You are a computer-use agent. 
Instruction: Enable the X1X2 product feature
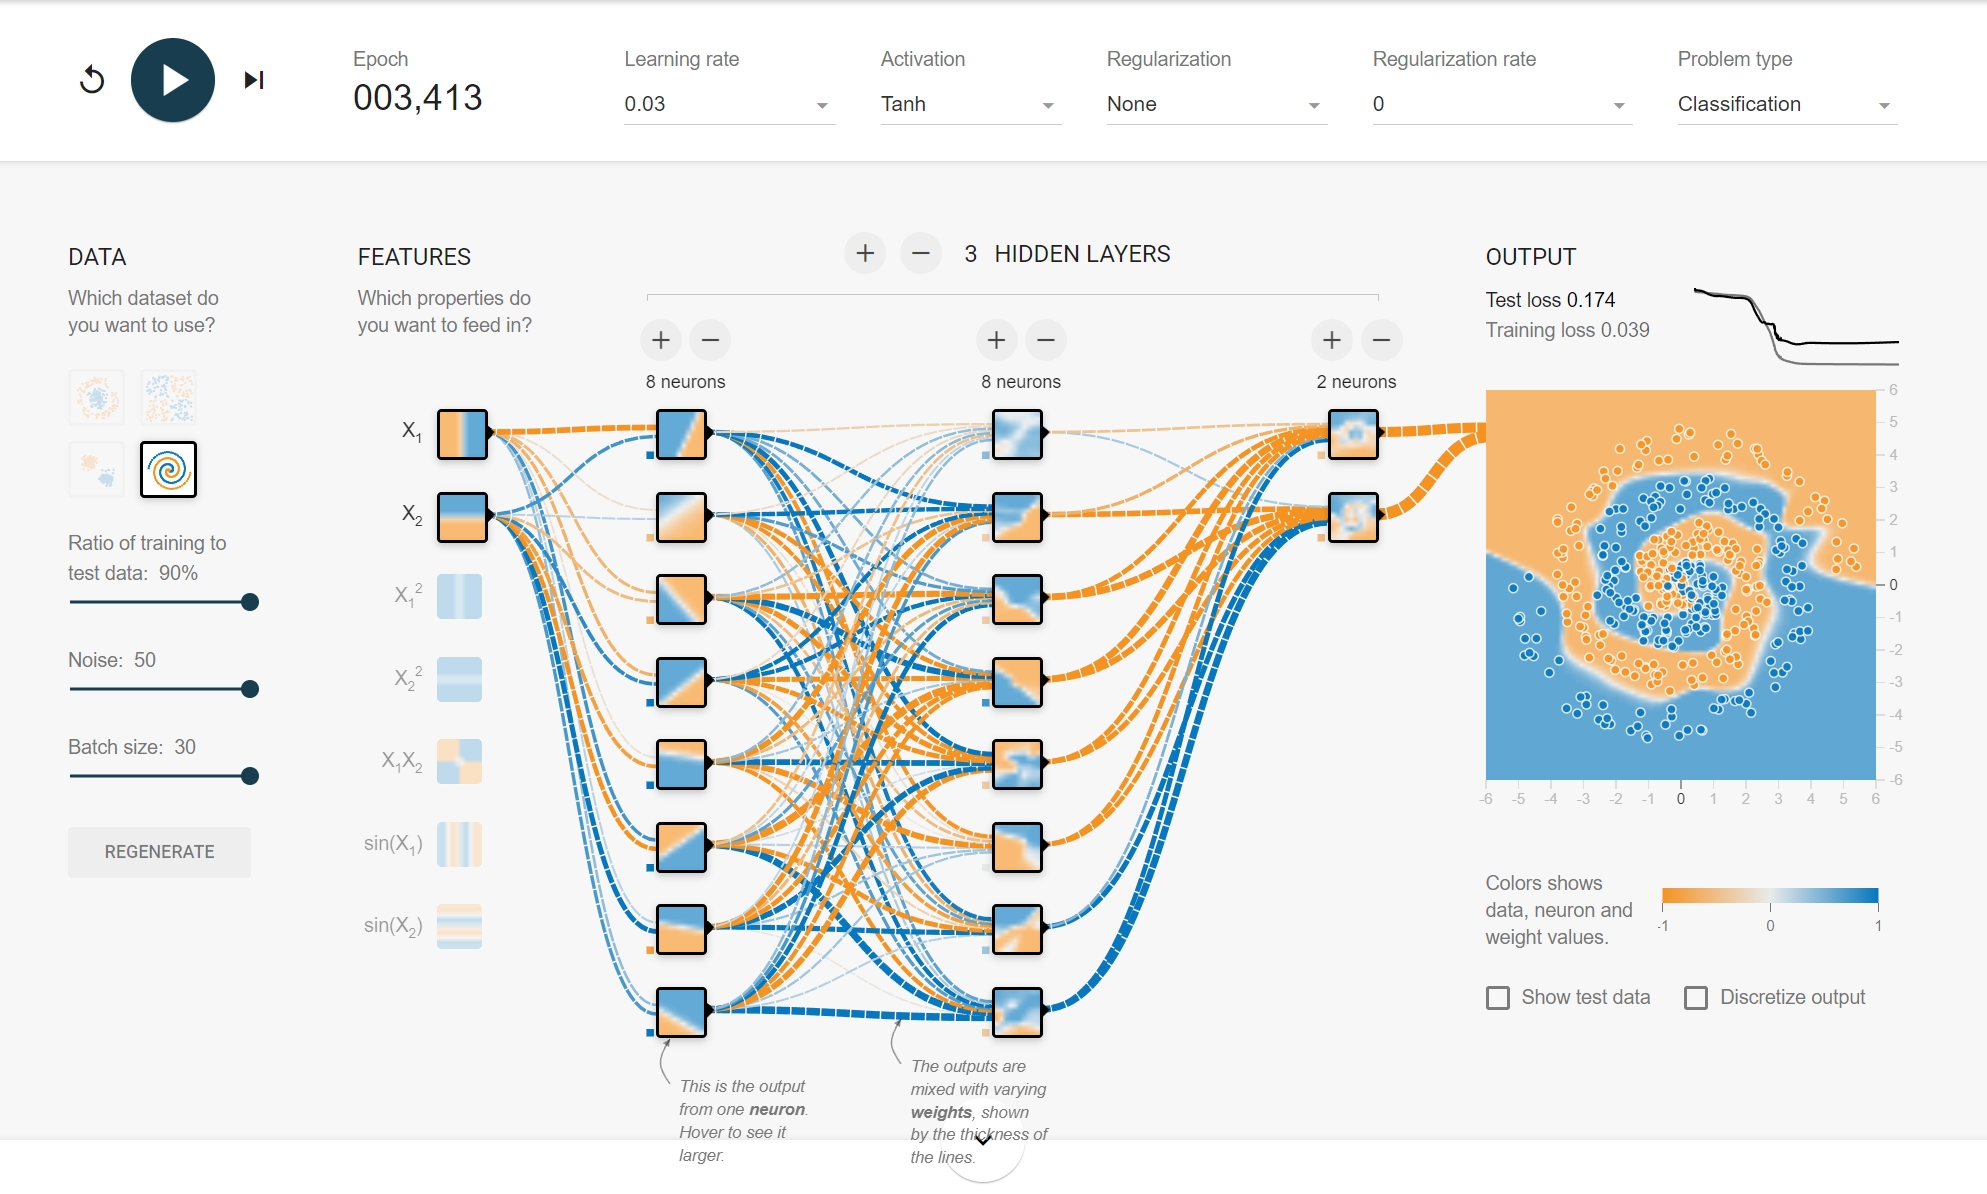point(460,761)
